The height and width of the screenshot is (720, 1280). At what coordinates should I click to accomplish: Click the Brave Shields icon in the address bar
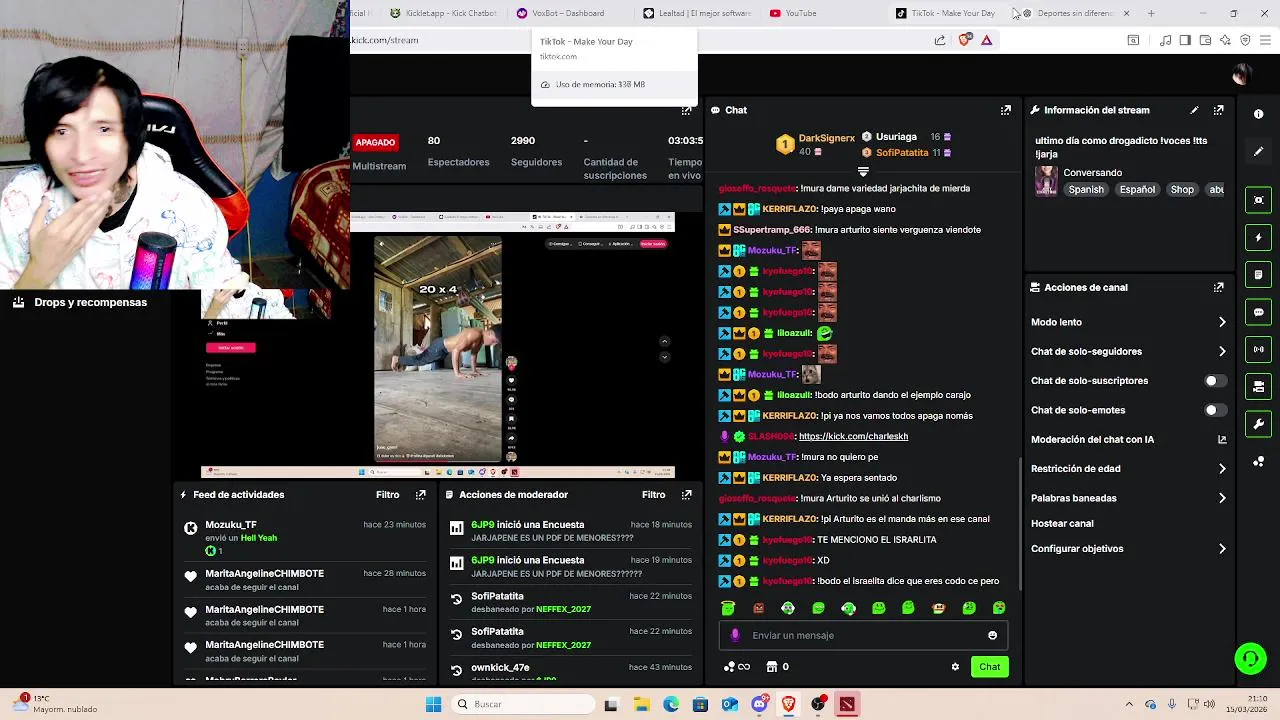coord(964,40)
